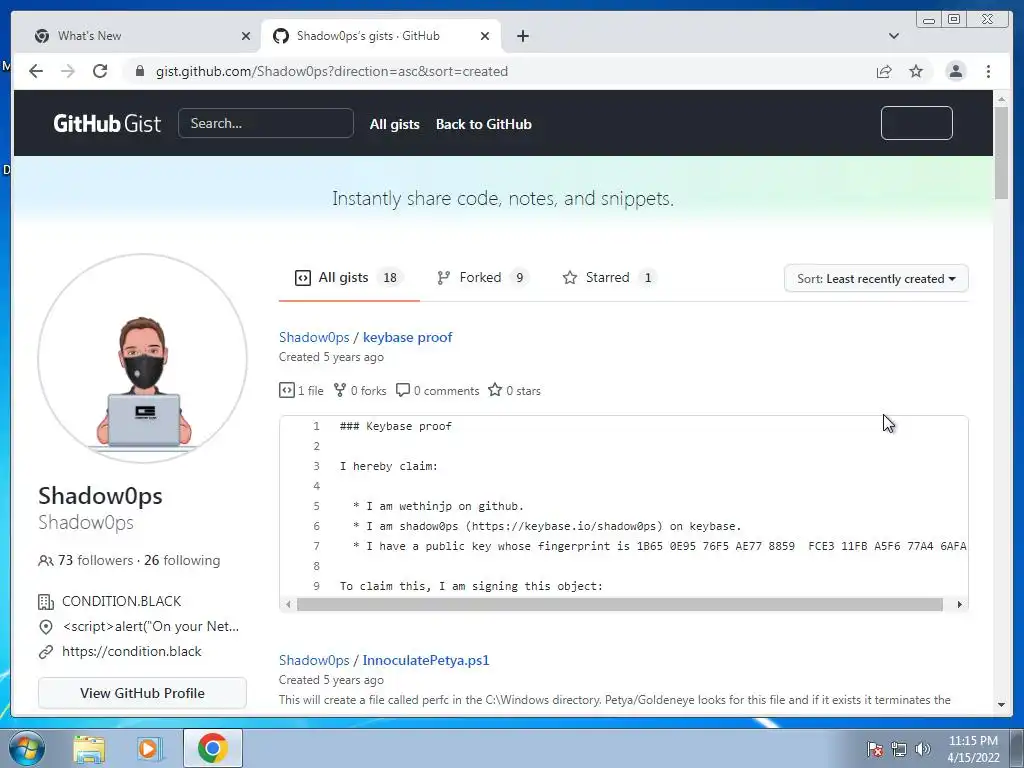Click code box horizontal scroll left arrow
Viewport: 1024px width, 768px height.
288,605
